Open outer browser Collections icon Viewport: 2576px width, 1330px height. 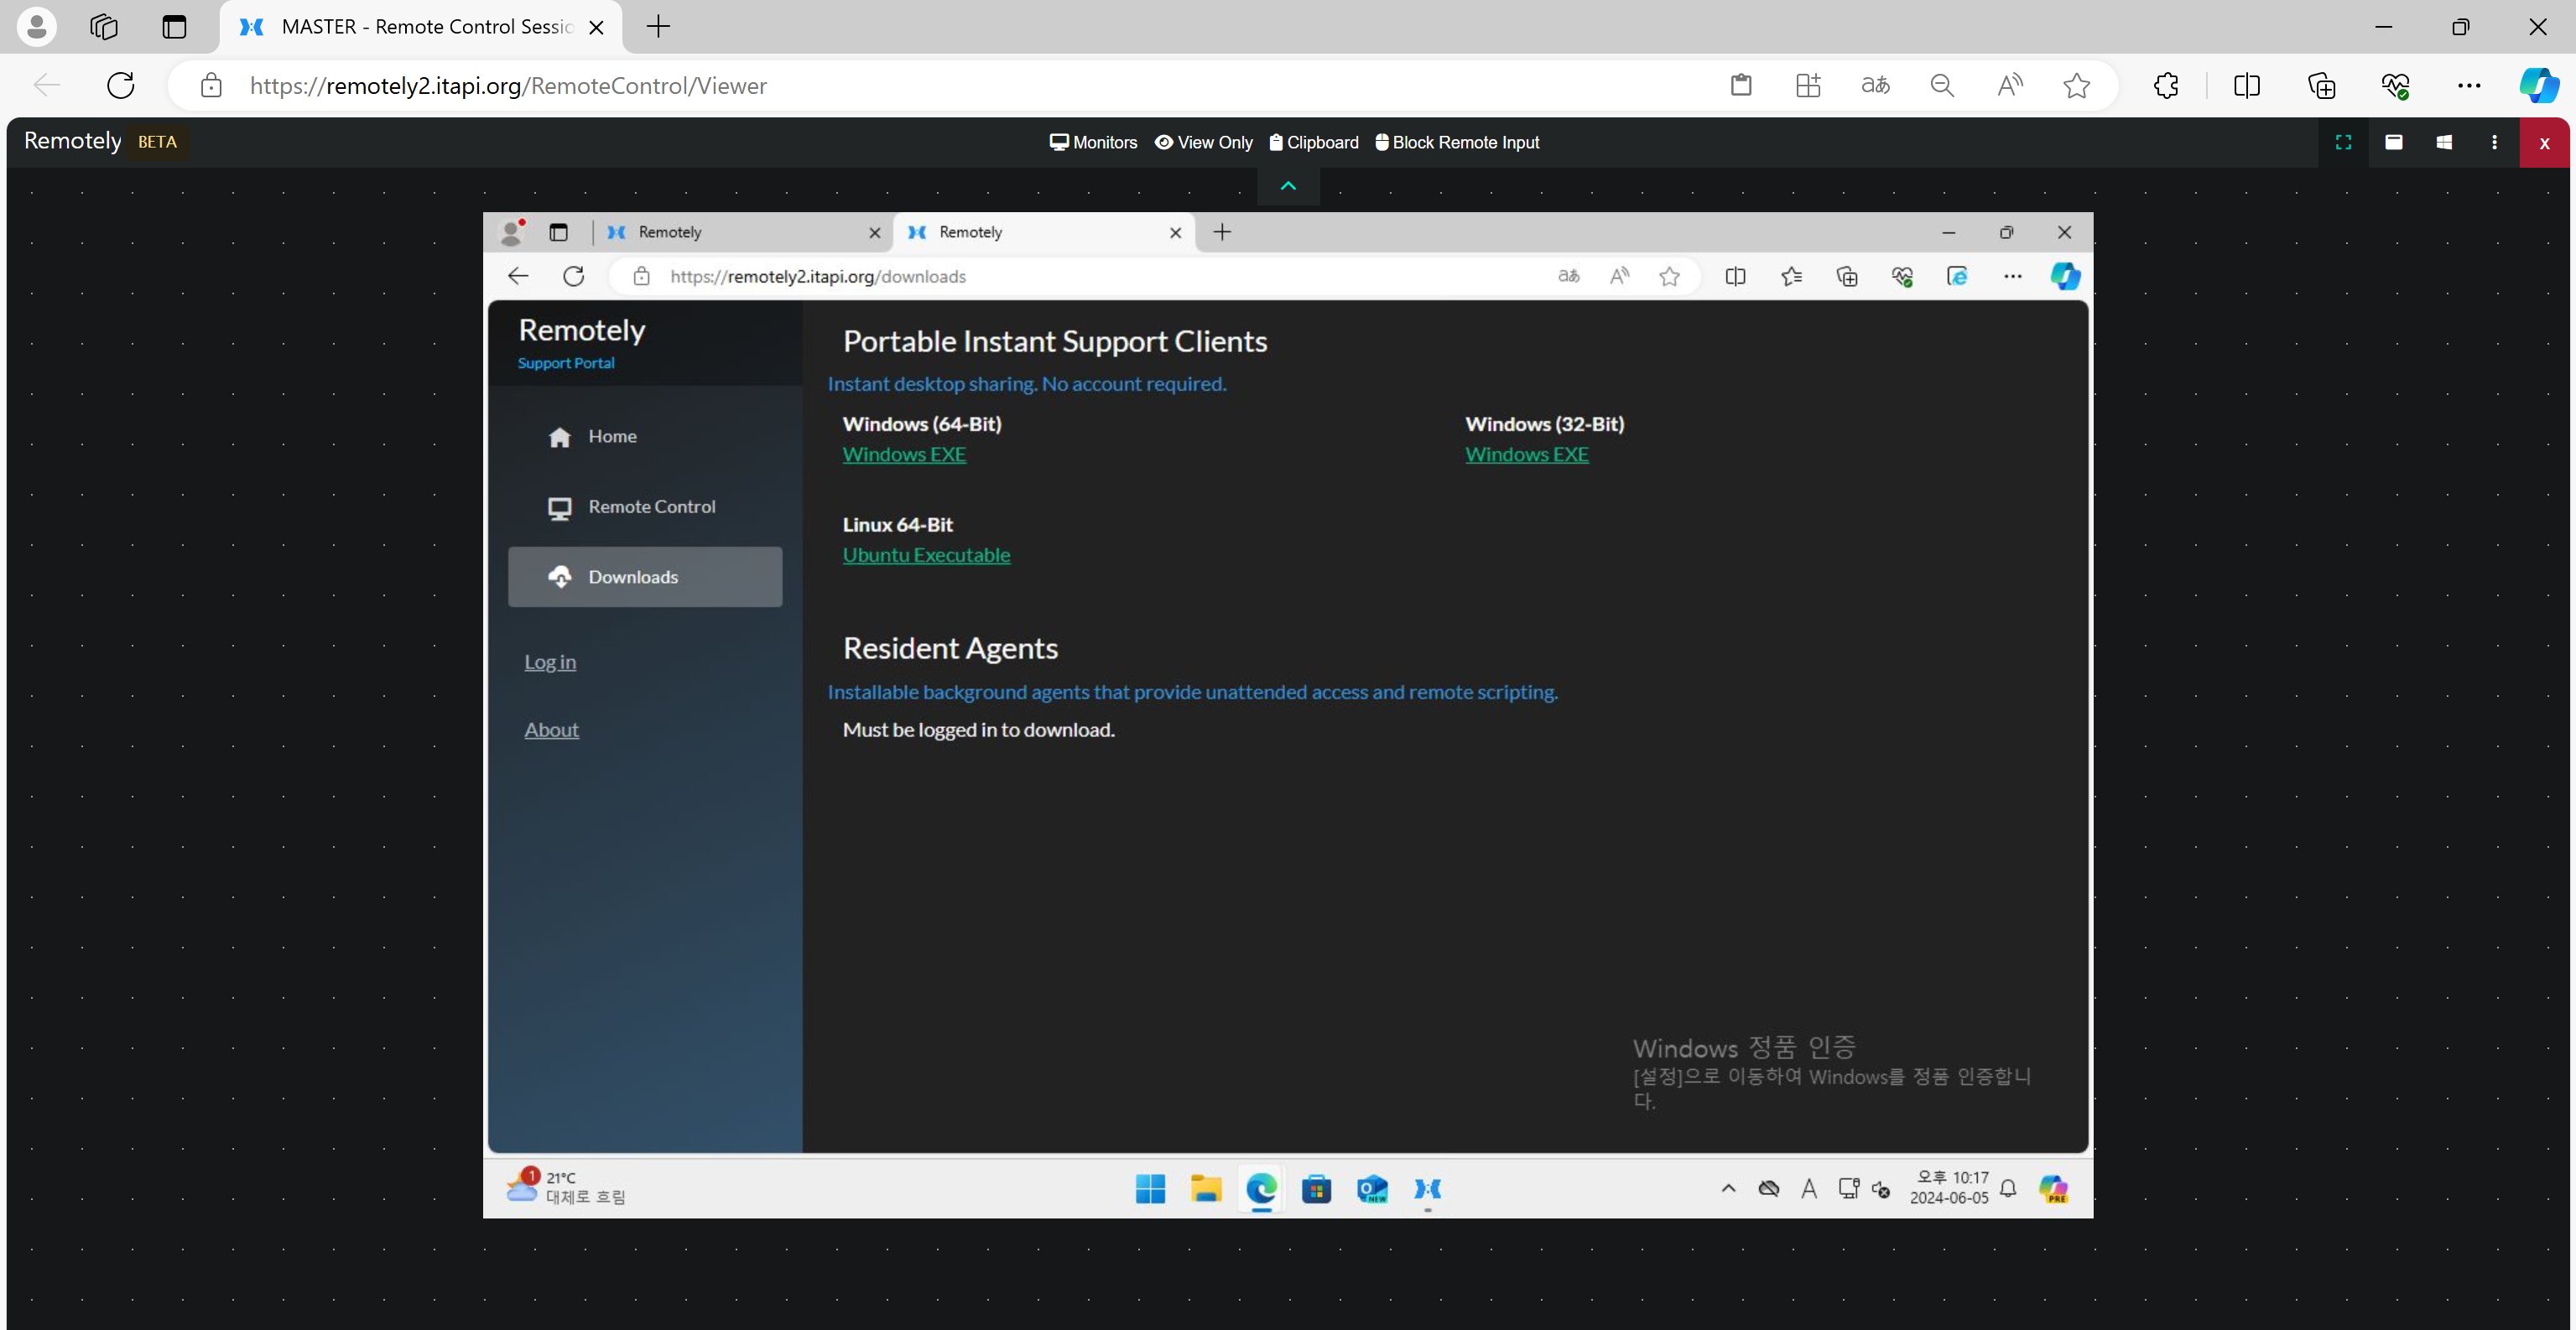[x=2321, y=85]
